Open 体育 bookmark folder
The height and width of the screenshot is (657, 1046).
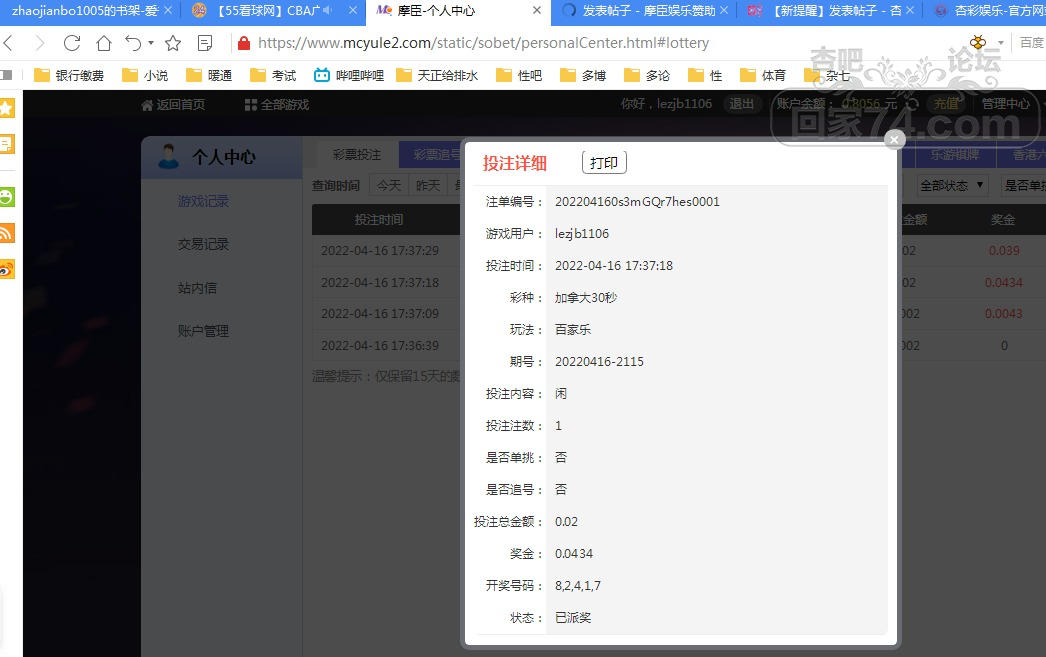click(x=763, y=75)
